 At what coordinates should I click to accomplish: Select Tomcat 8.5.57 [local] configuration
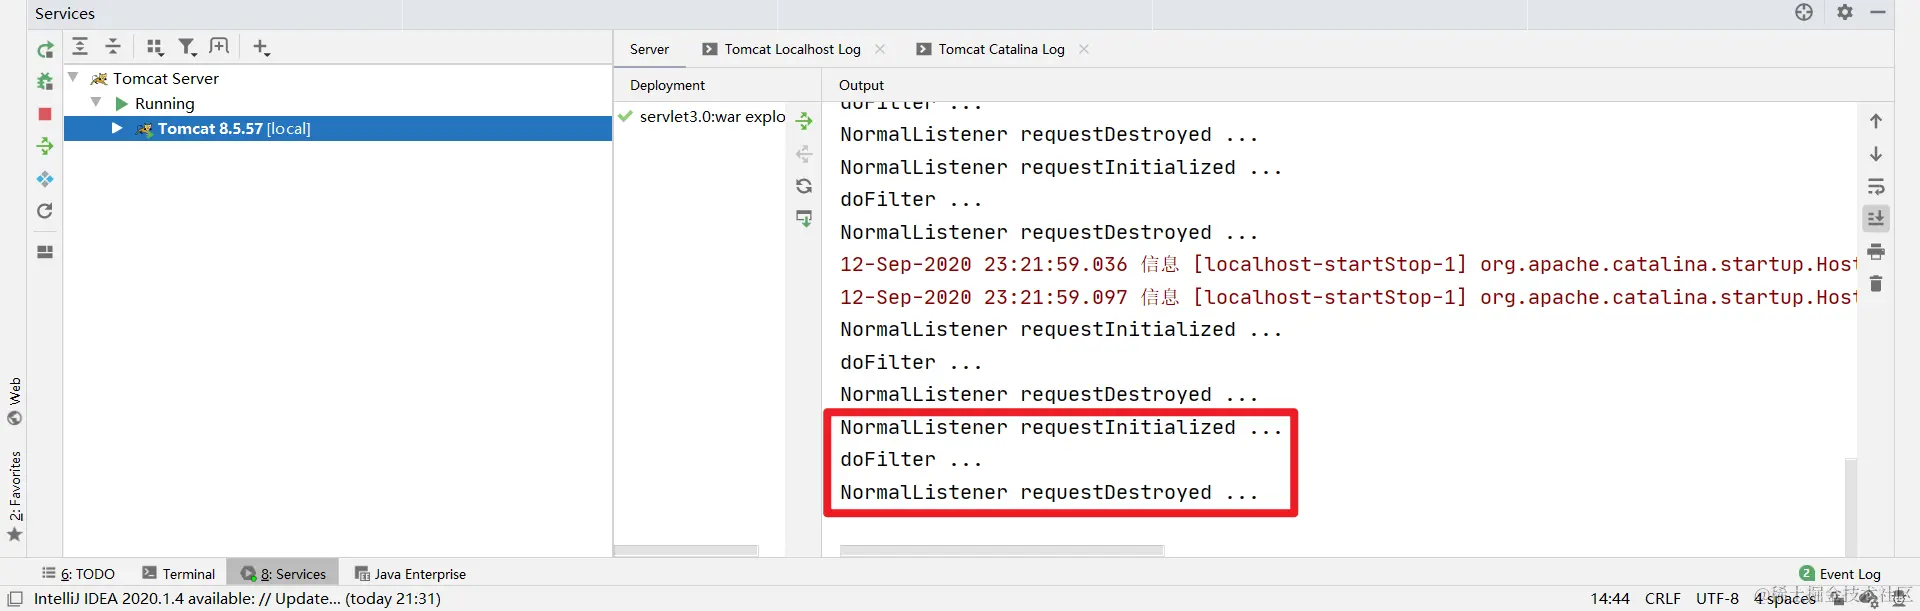coord(338,128)
